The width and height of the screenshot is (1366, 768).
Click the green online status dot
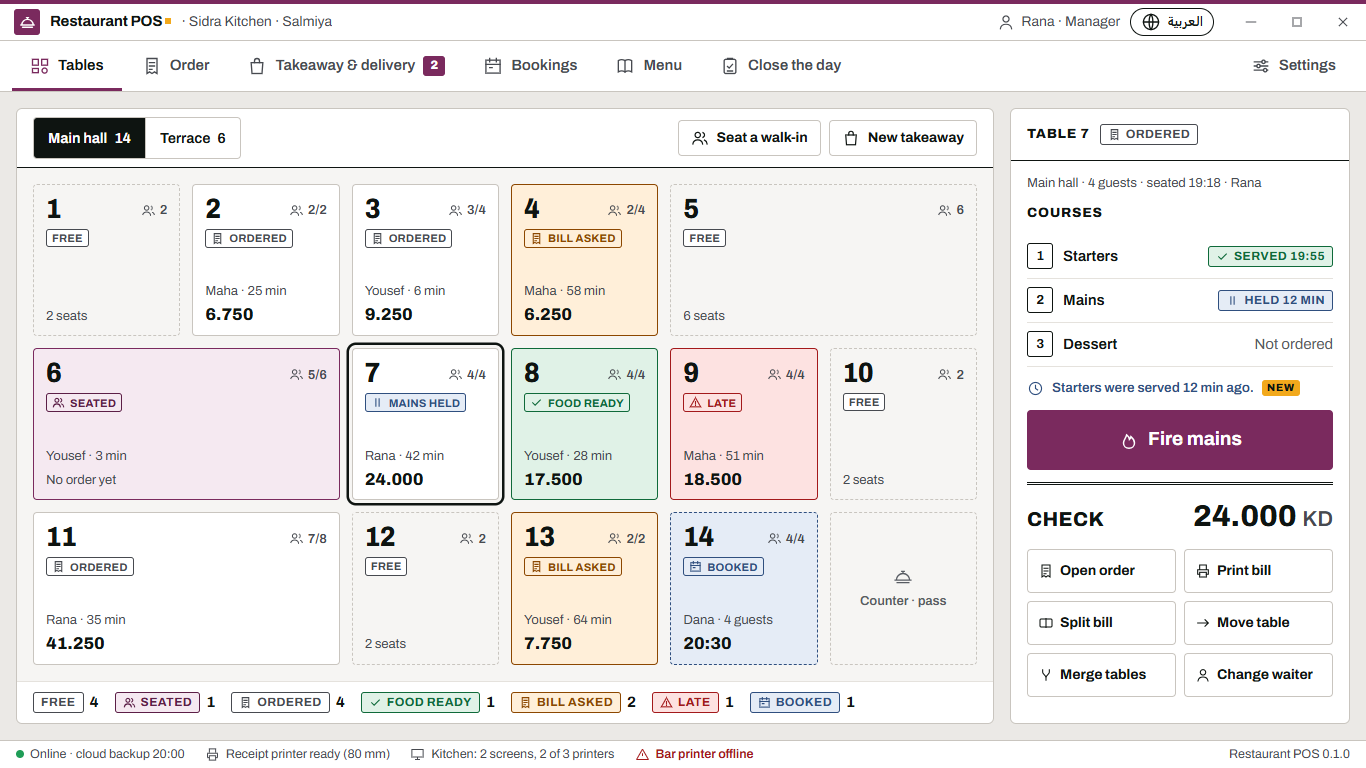point(20,754)
